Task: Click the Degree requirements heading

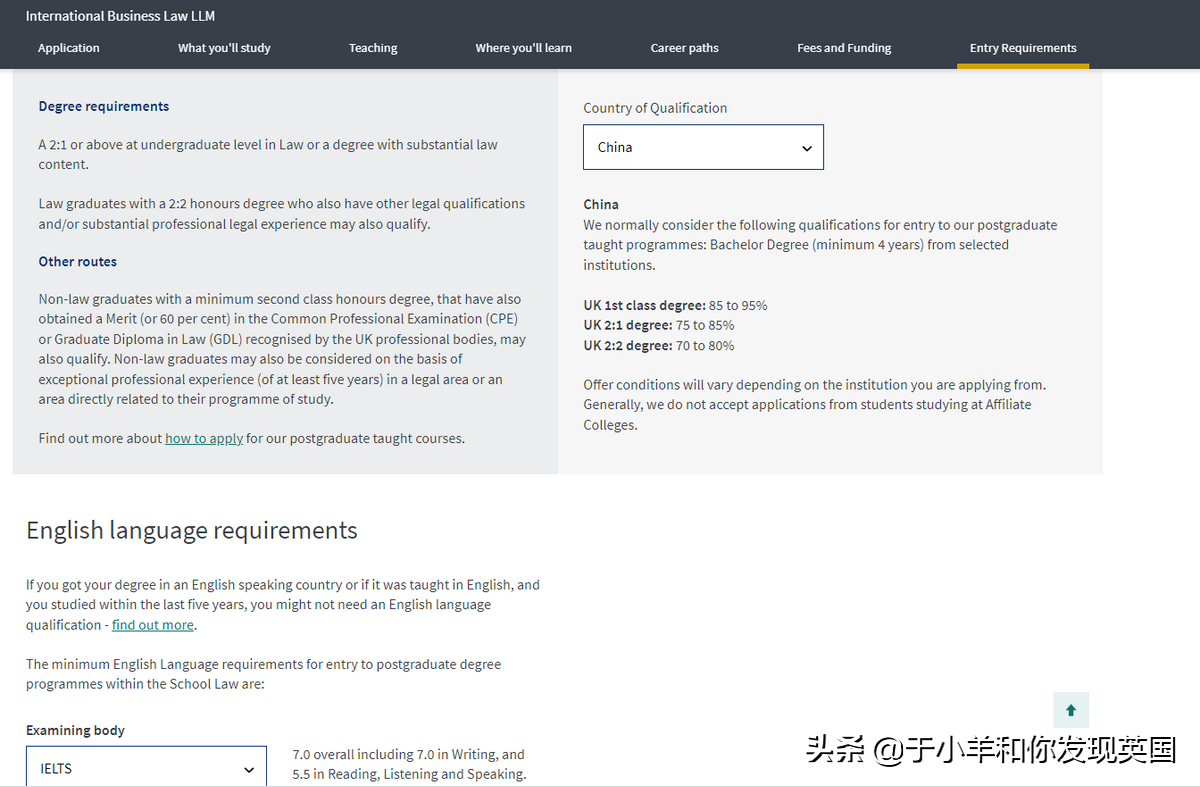Action: [104, 106]
